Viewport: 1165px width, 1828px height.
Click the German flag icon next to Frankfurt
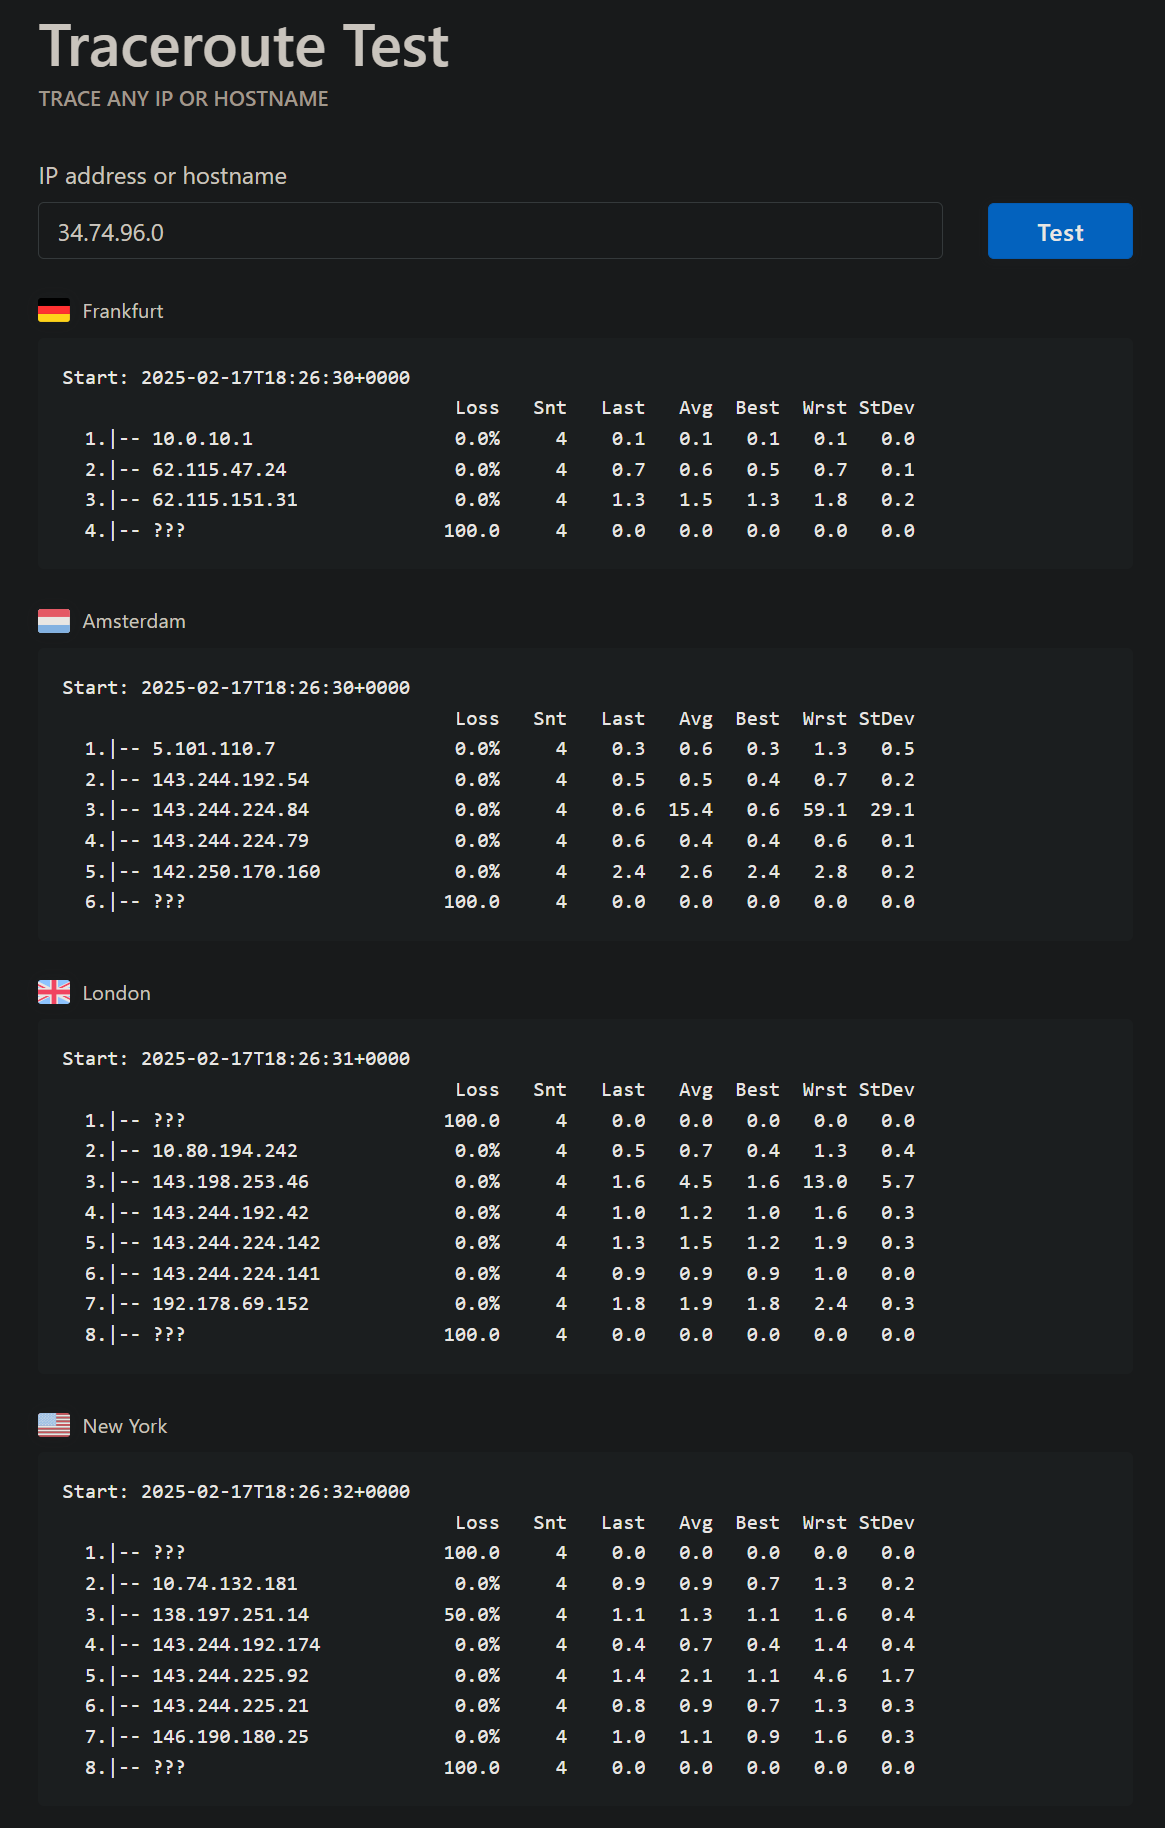click(54, 311)
